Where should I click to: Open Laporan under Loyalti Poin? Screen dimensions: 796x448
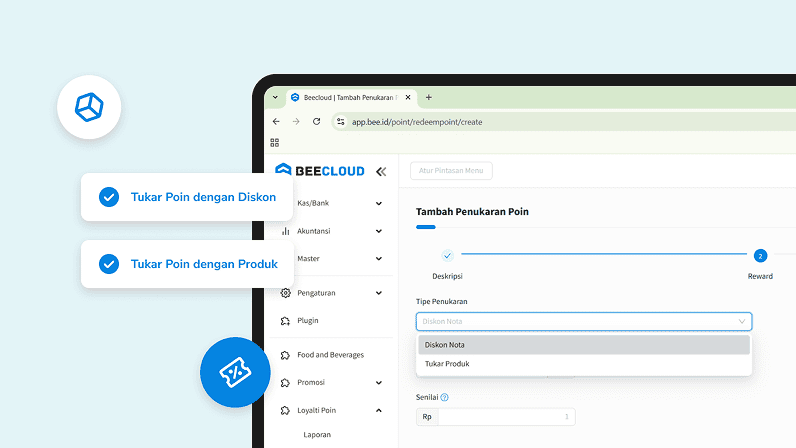coord(317,434)
